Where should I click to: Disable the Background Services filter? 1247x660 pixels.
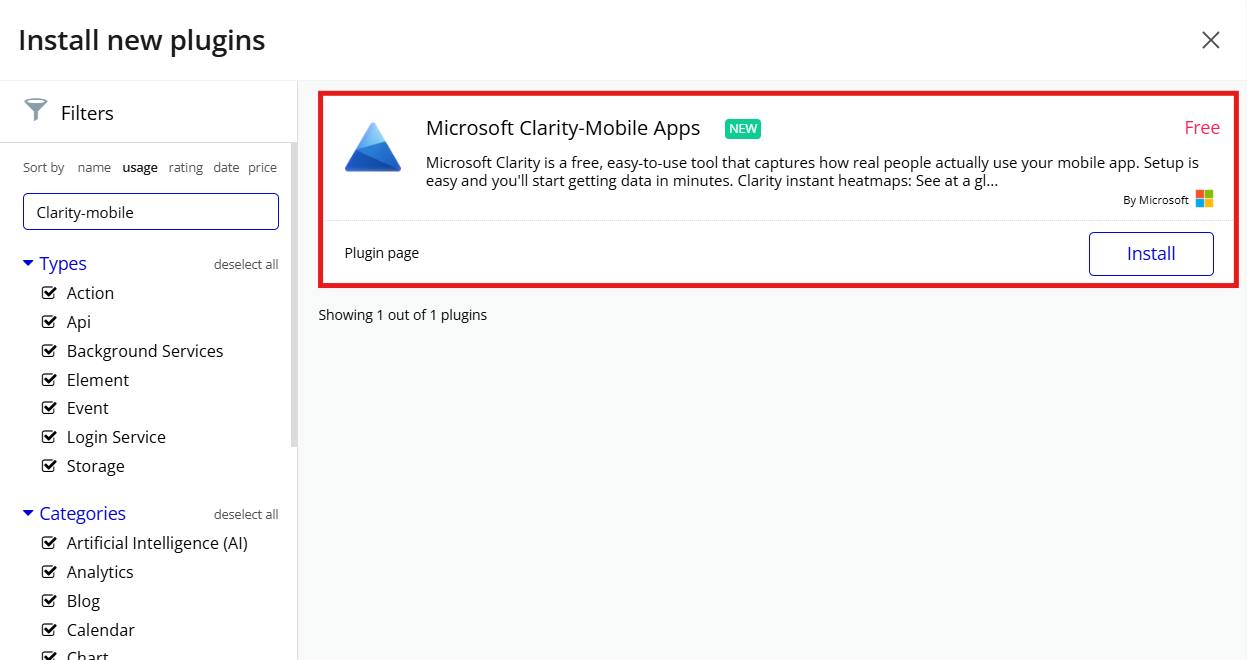[50, 350]
